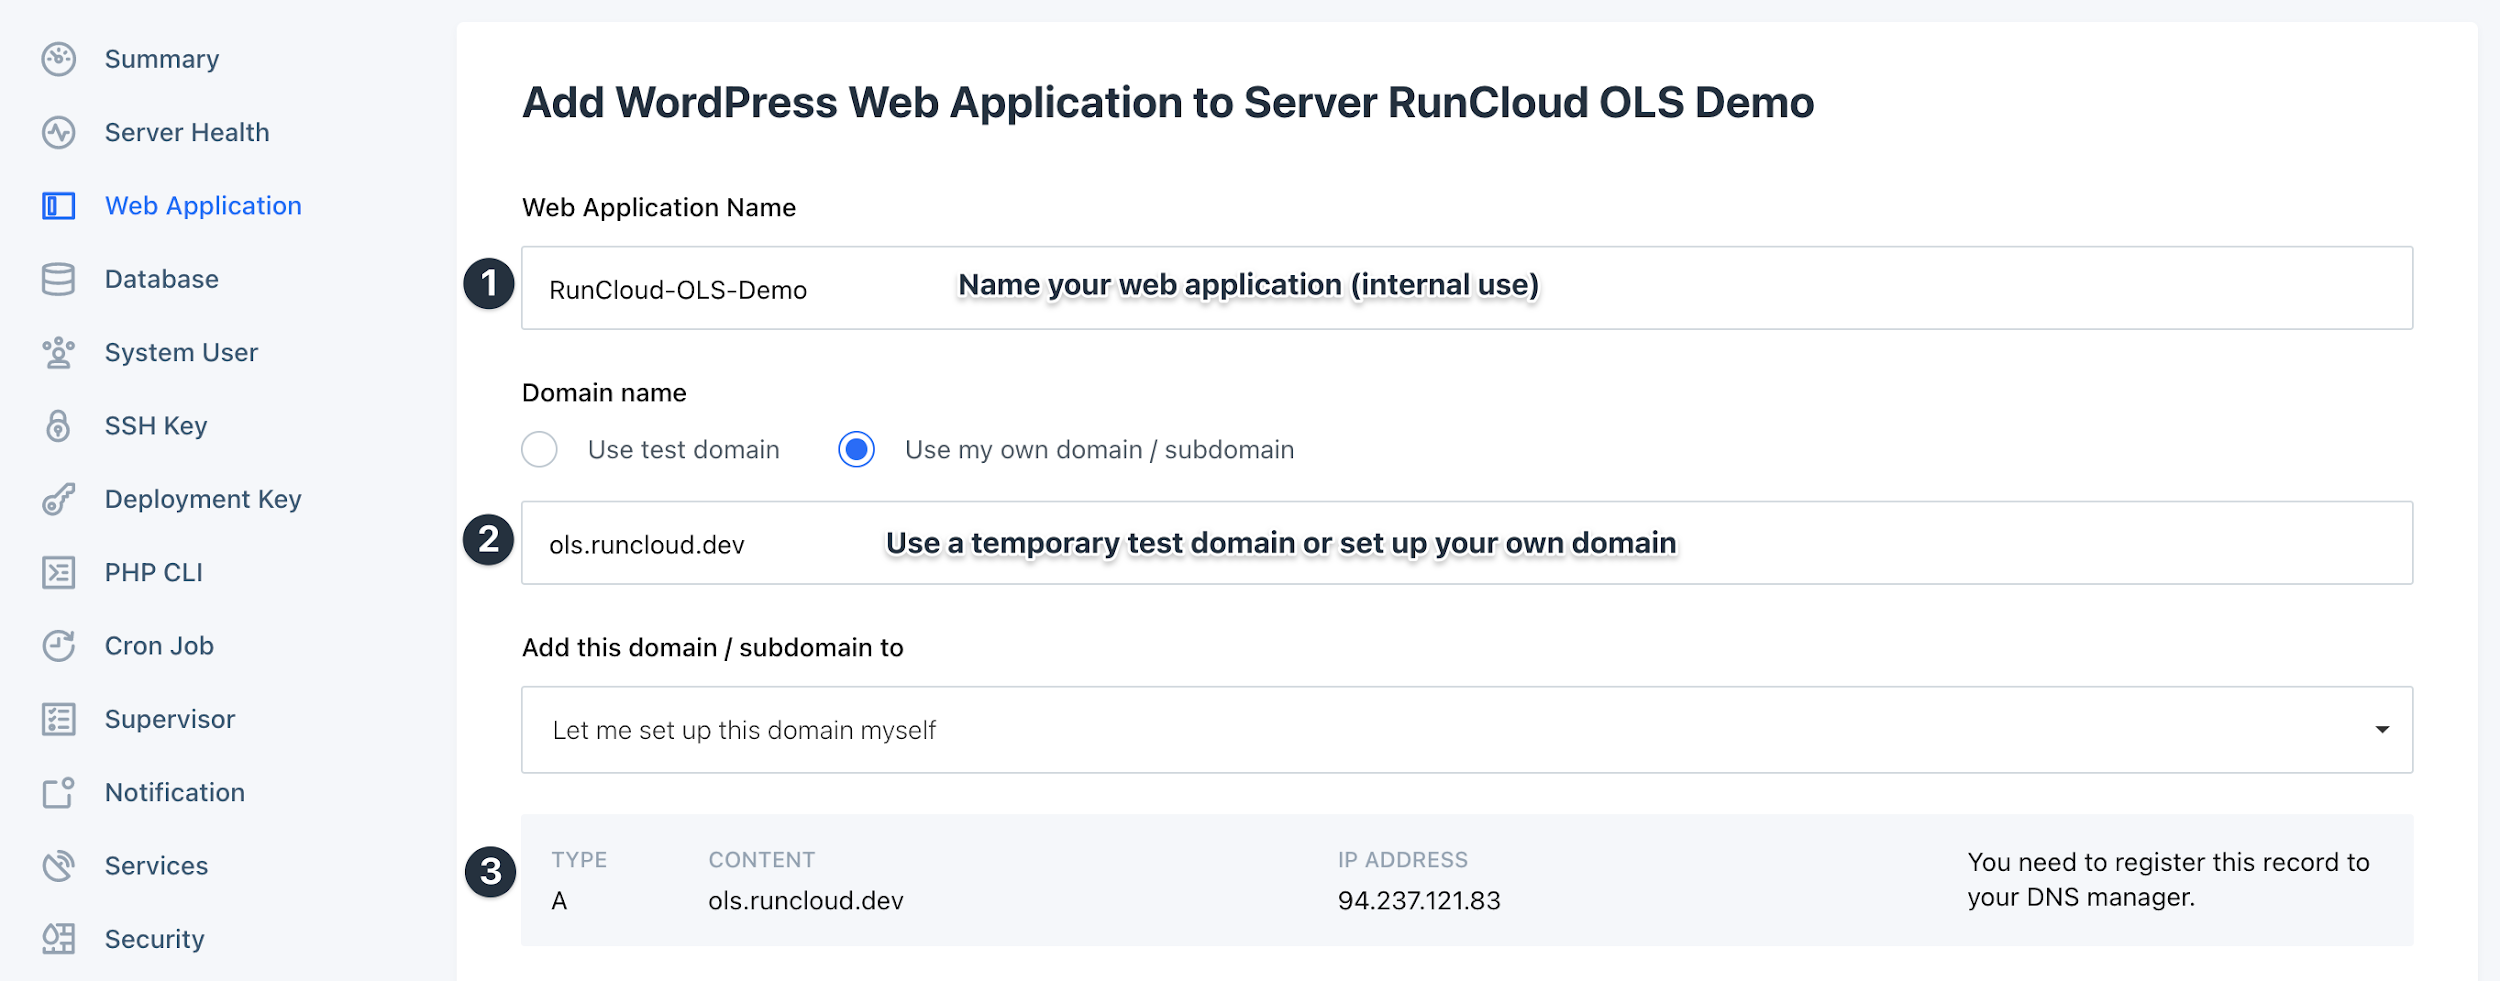Click the page heading about adding WordPress
2500x981 pixels.
1168,103
